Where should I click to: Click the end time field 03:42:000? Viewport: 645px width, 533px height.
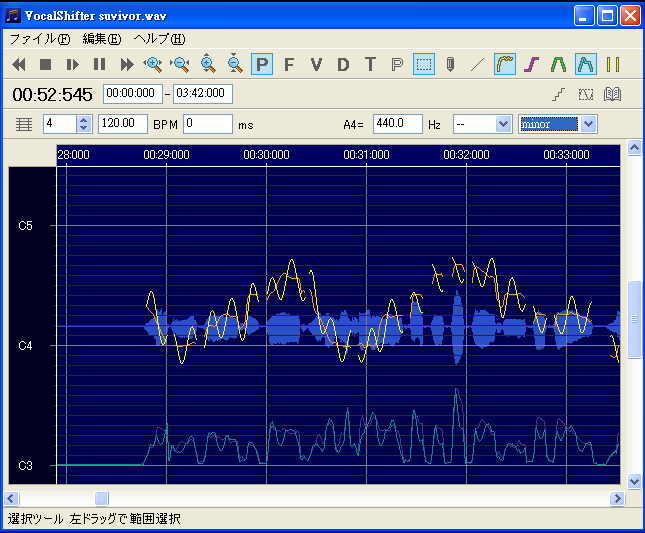click(x=203, y=94)
